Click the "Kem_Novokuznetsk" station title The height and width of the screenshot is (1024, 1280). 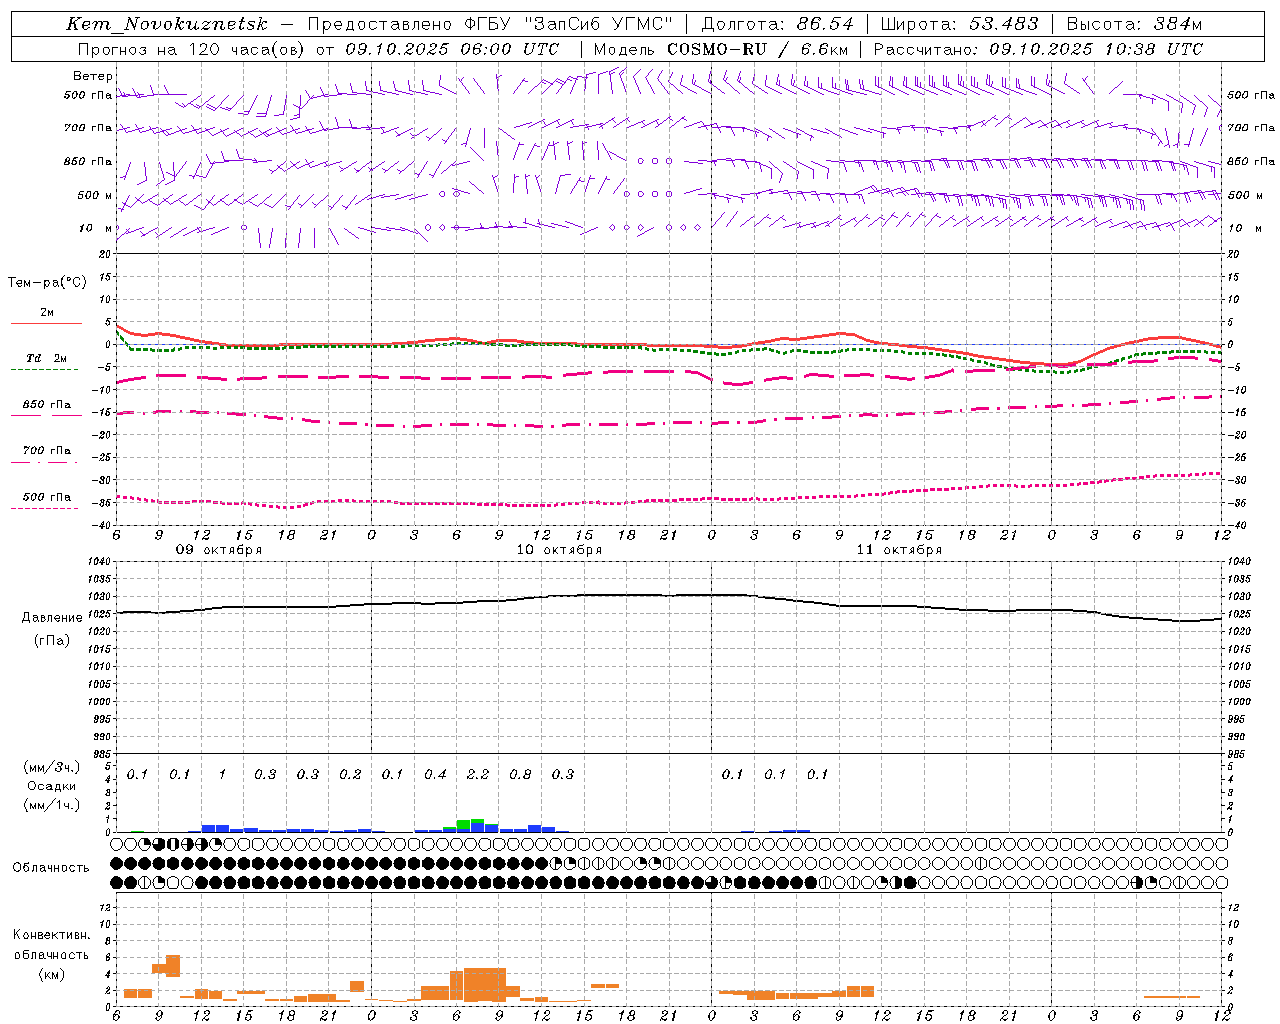click(166, 24)
